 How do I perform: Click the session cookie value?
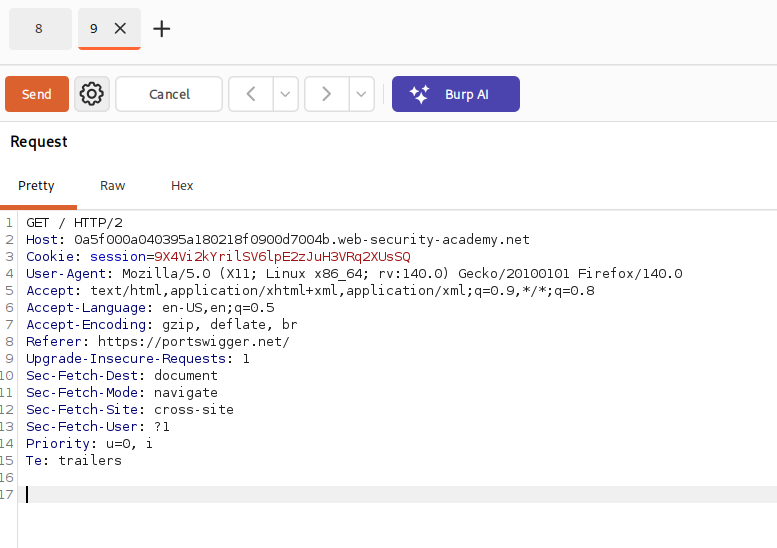click(x=282, y=257)
